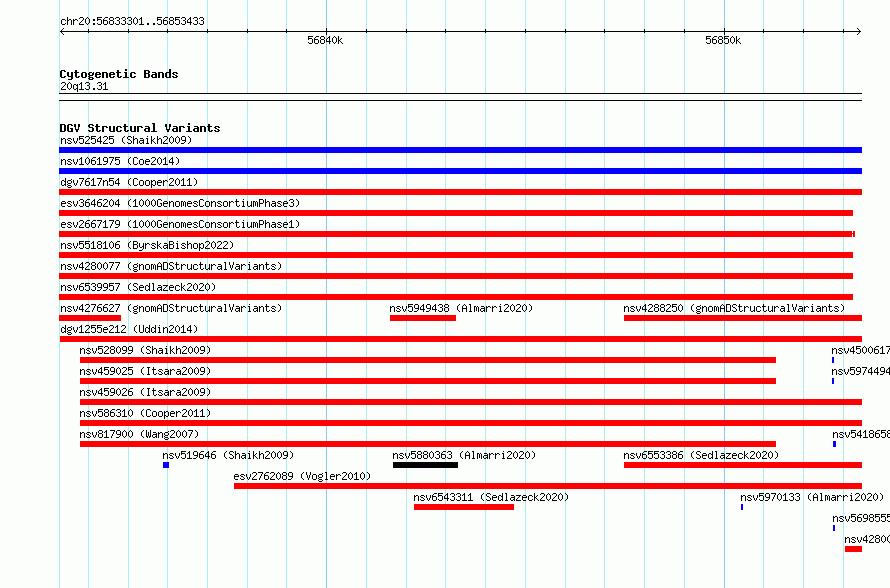
Task: Select nsv5518106 (ByrskaBishop2022) label
Action: click(x=147, y=245)
